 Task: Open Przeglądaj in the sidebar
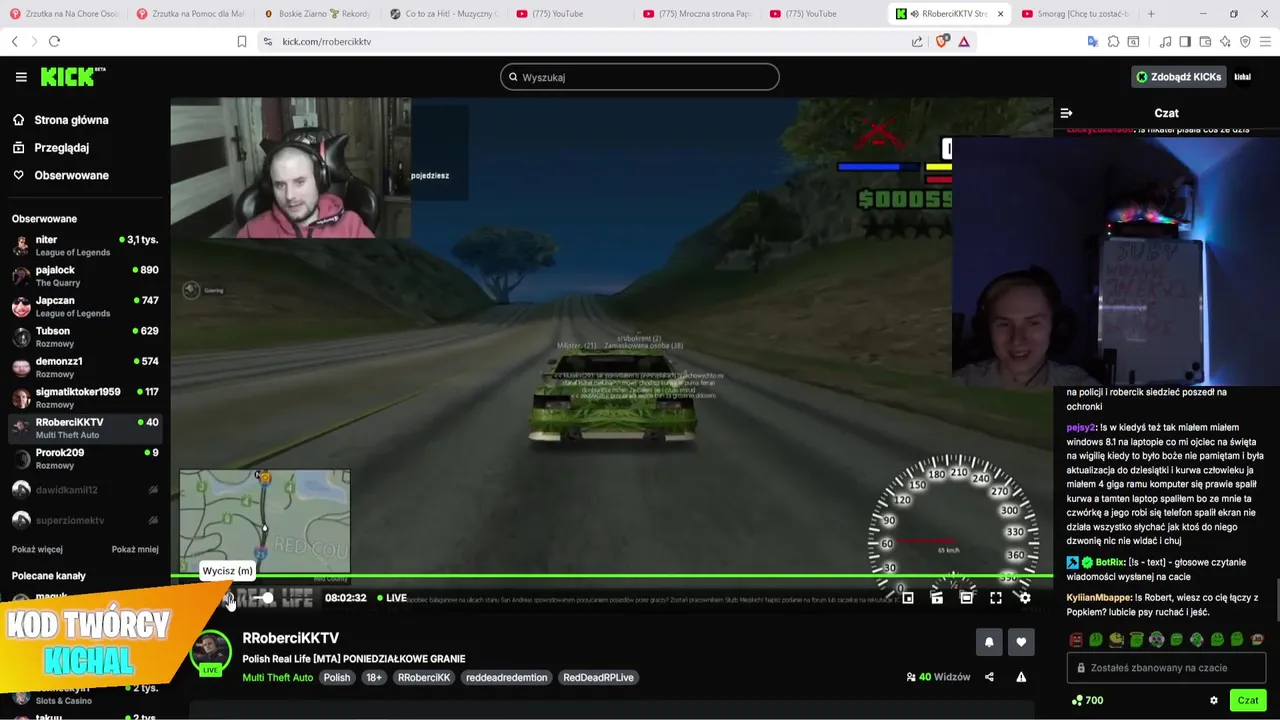point(61,147)
